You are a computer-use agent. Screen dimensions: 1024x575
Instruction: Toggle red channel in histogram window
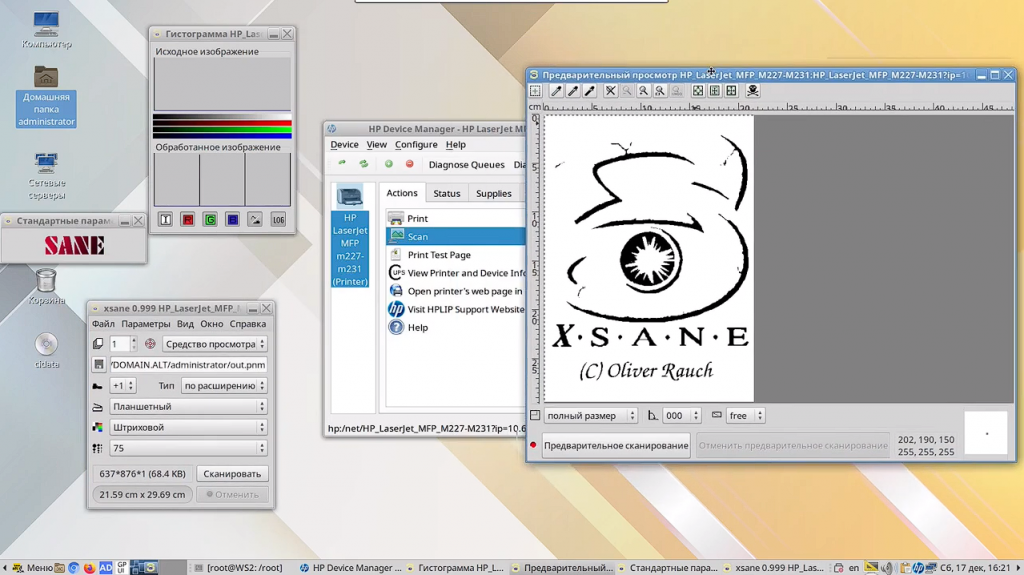tap(188, 220)
